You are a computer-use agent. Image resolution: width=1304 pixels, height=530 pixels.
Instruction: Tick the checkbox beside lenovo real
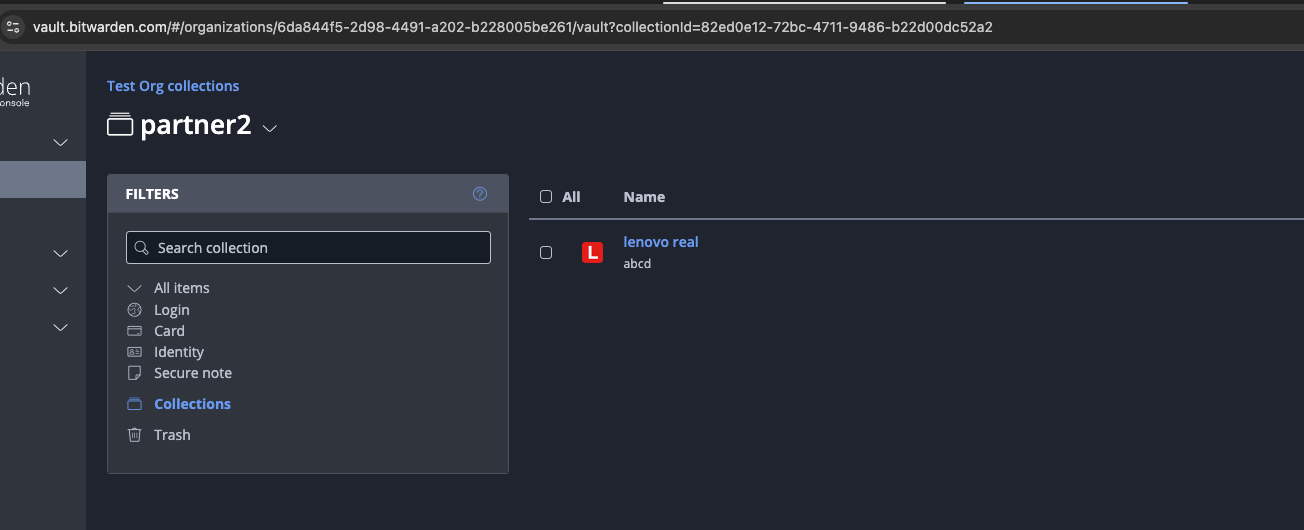(x=546, y=253)
